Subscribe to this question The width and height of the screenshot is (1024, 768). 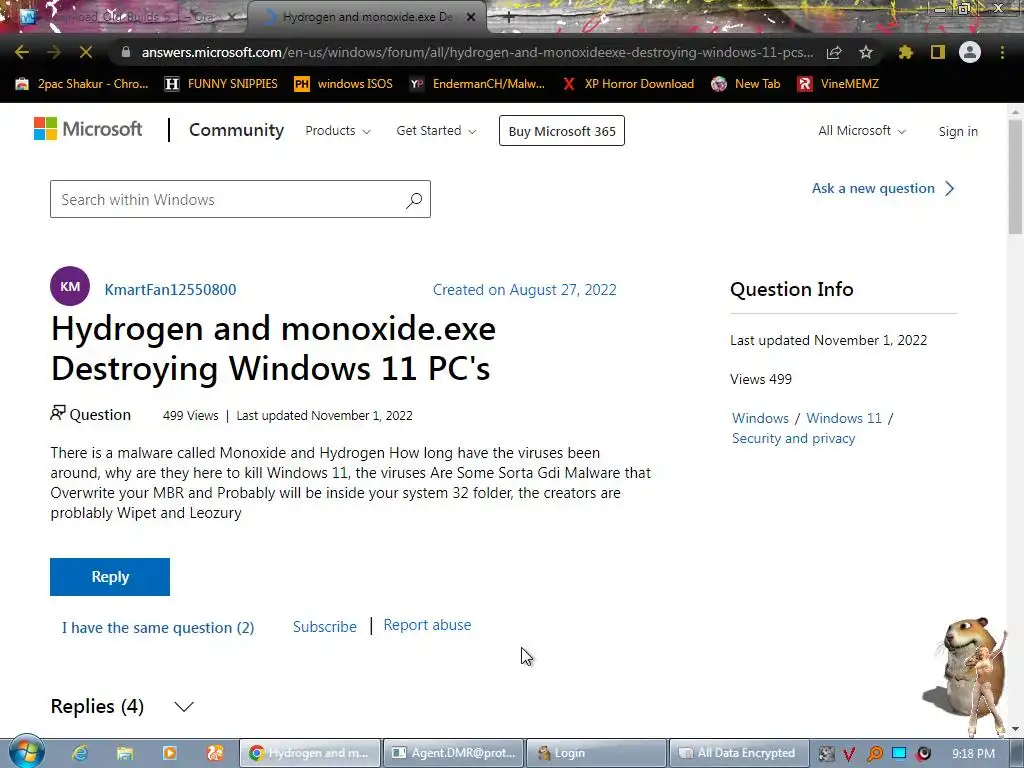click(x=325, y=626)
